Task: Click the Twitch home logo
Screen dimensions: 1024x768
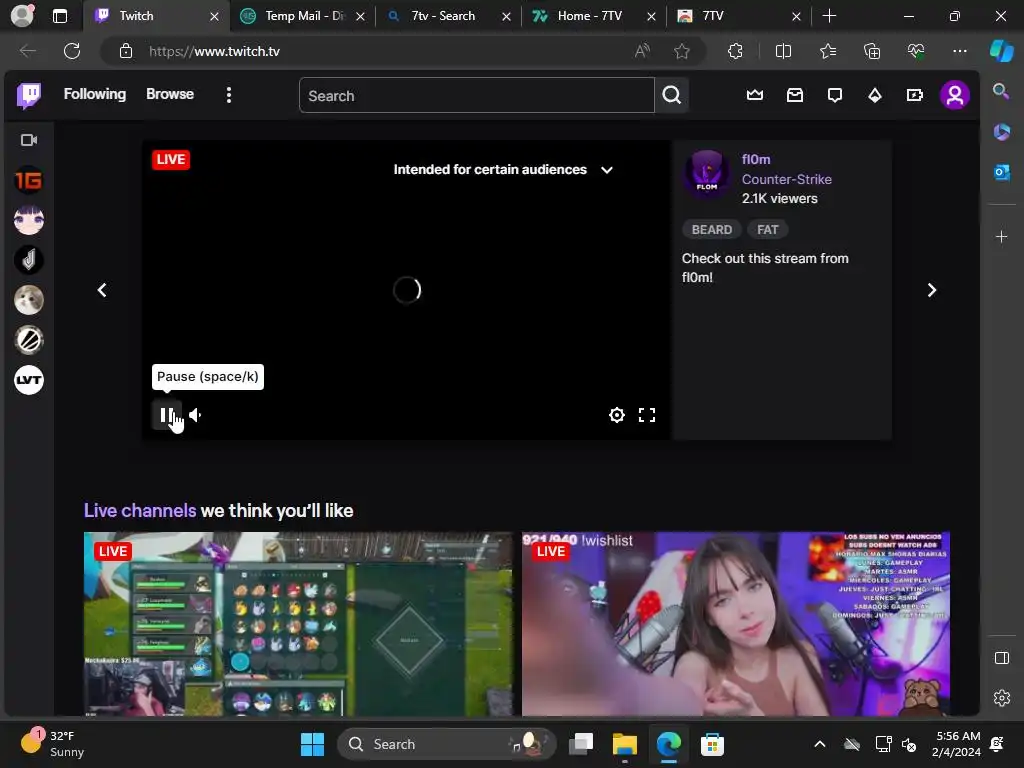Action: click(x=29, y=95)
